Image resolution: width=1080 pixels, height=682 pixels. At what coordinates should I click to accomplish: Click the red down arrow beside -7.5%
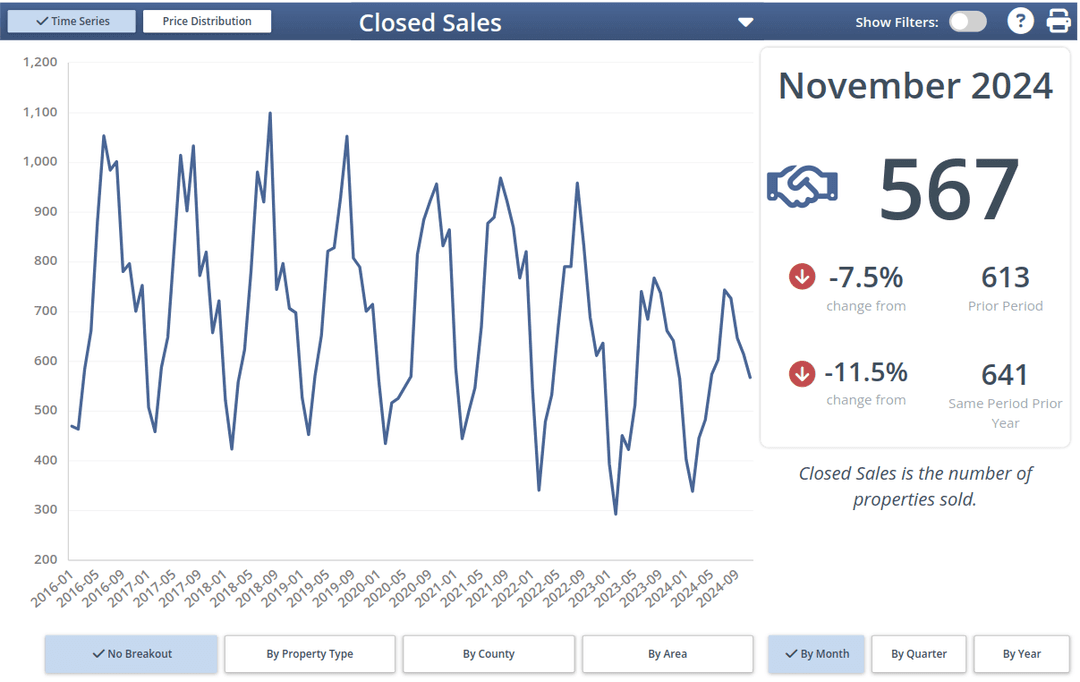click(x=802, y=276)
